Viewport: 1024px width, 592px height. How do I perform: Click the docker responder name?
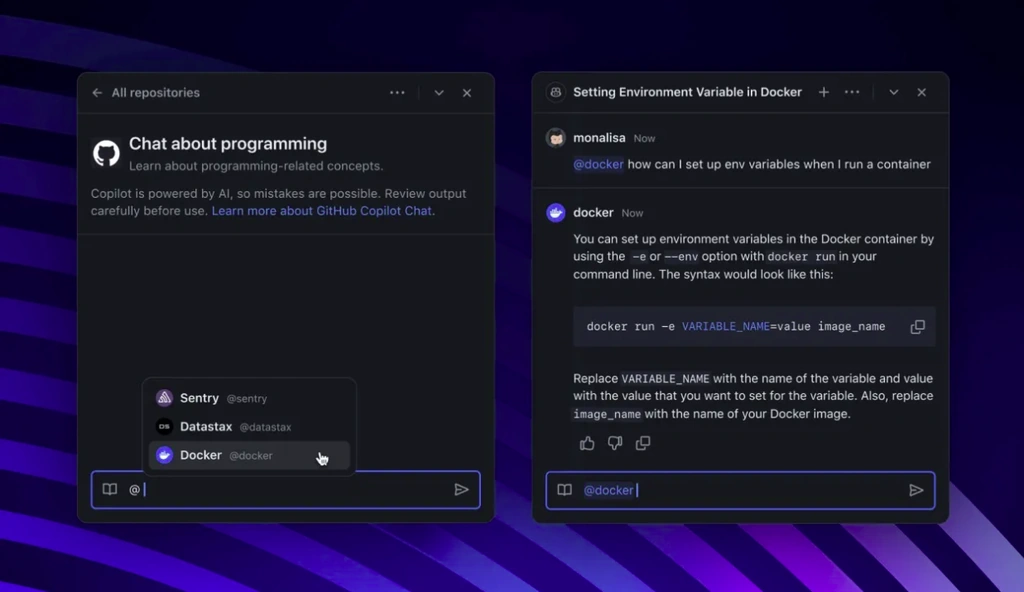pos(593,212)
